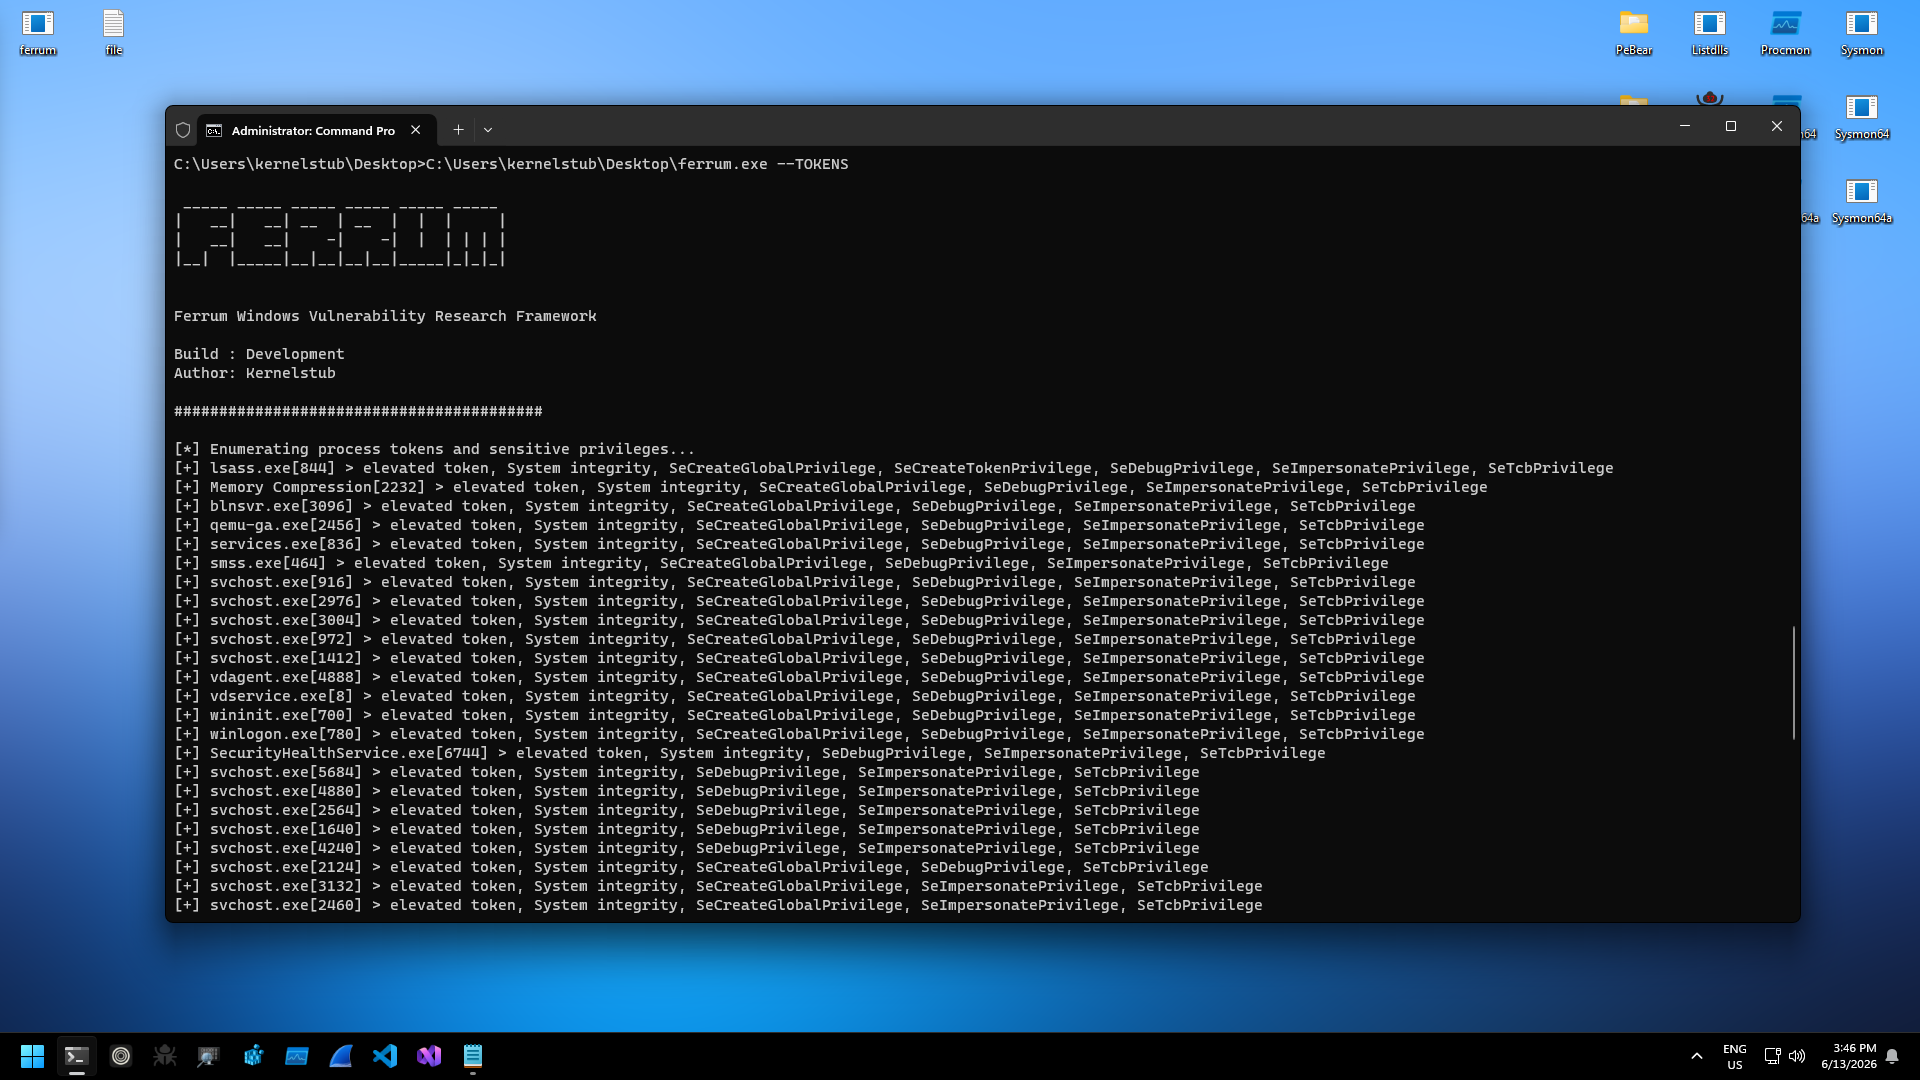Click the Author: Kernelstub line

255,373
